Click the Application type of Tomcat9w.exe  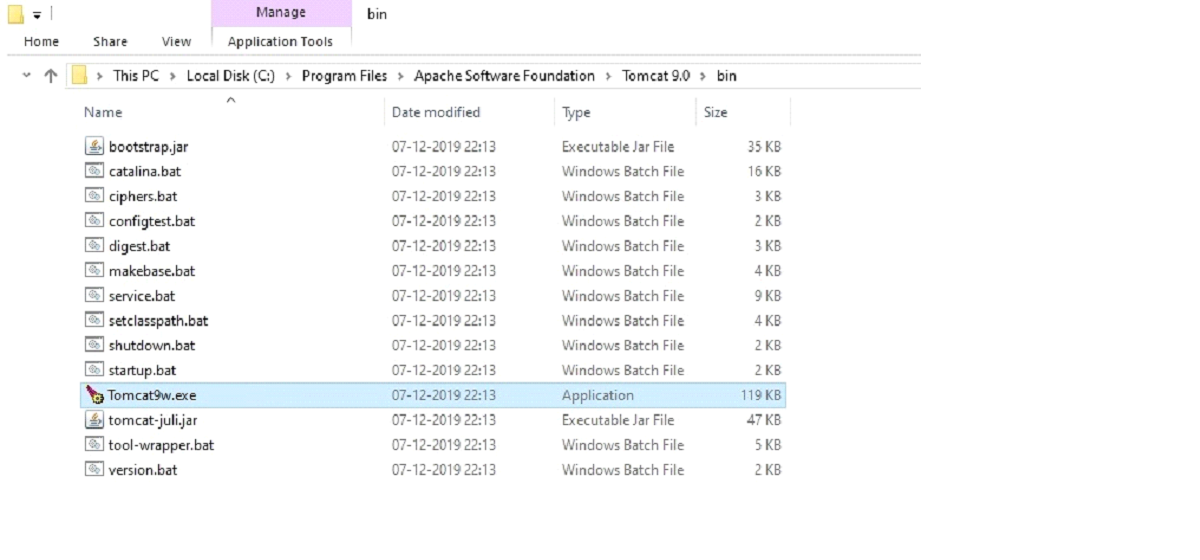click(x=598, y=395)
